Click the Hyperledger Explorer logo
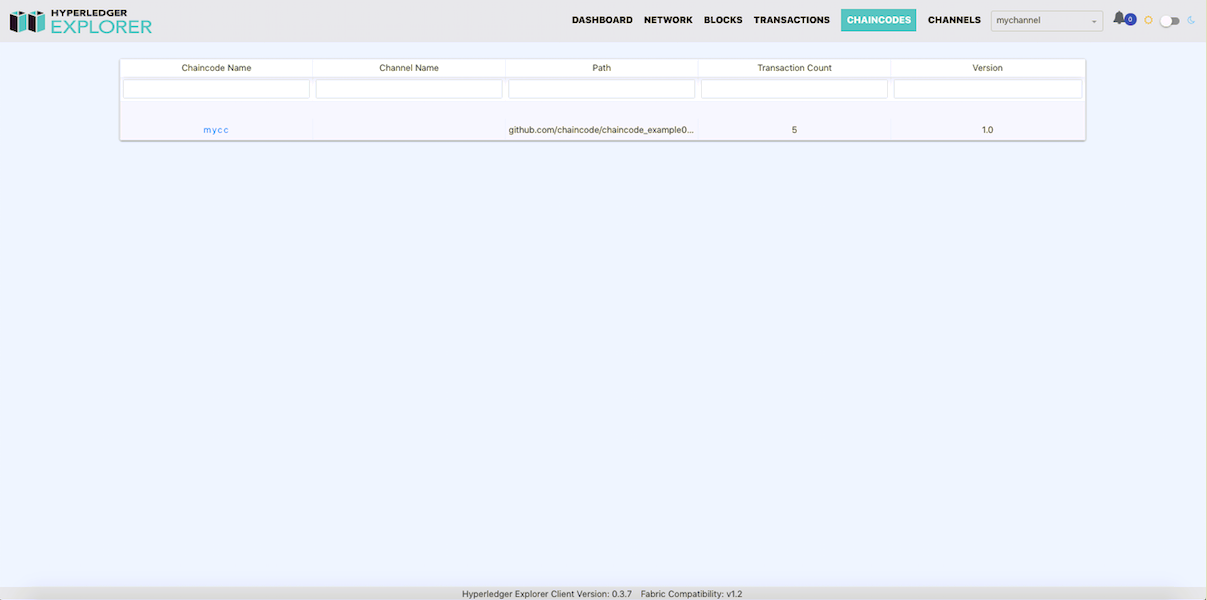Viewport: 1207px width, 600px height. click(81, 21)
